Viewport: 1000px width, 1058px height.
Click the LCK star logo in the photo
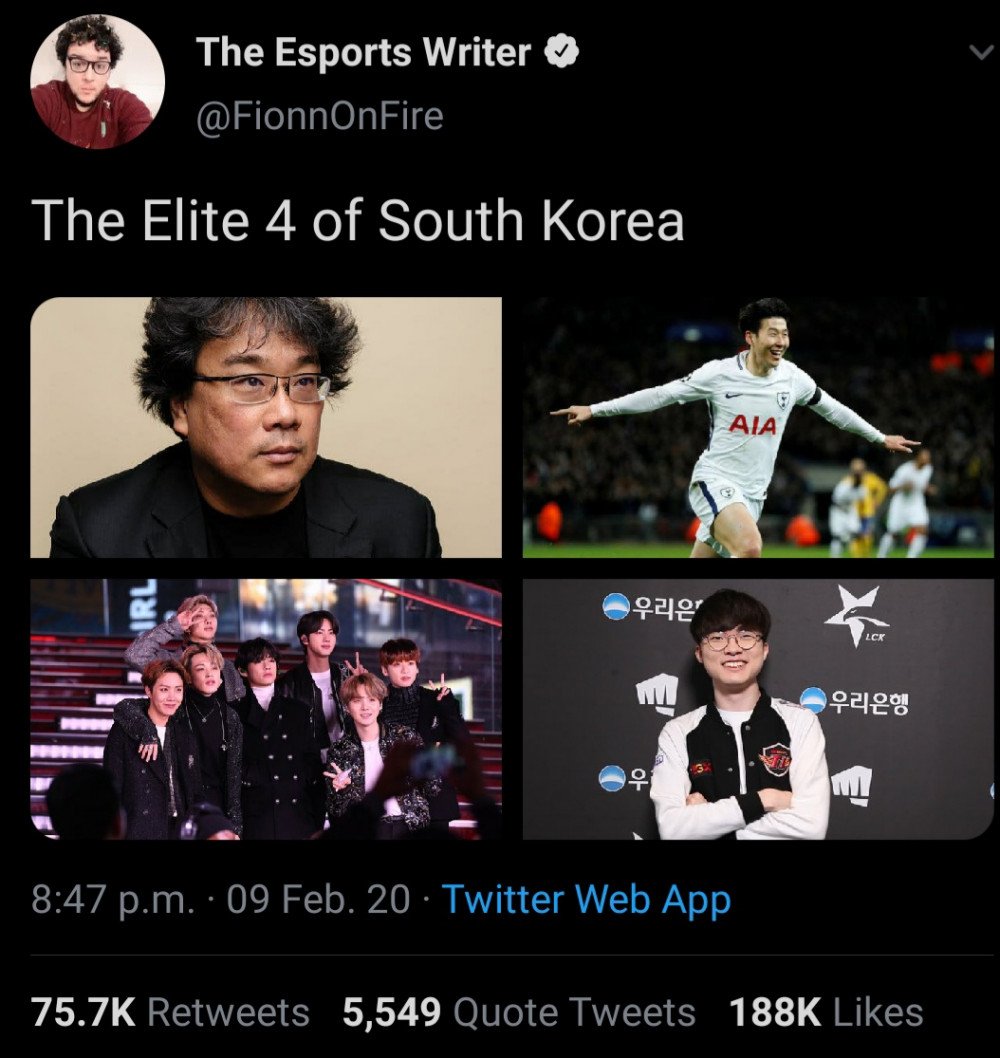coord(856,614)
